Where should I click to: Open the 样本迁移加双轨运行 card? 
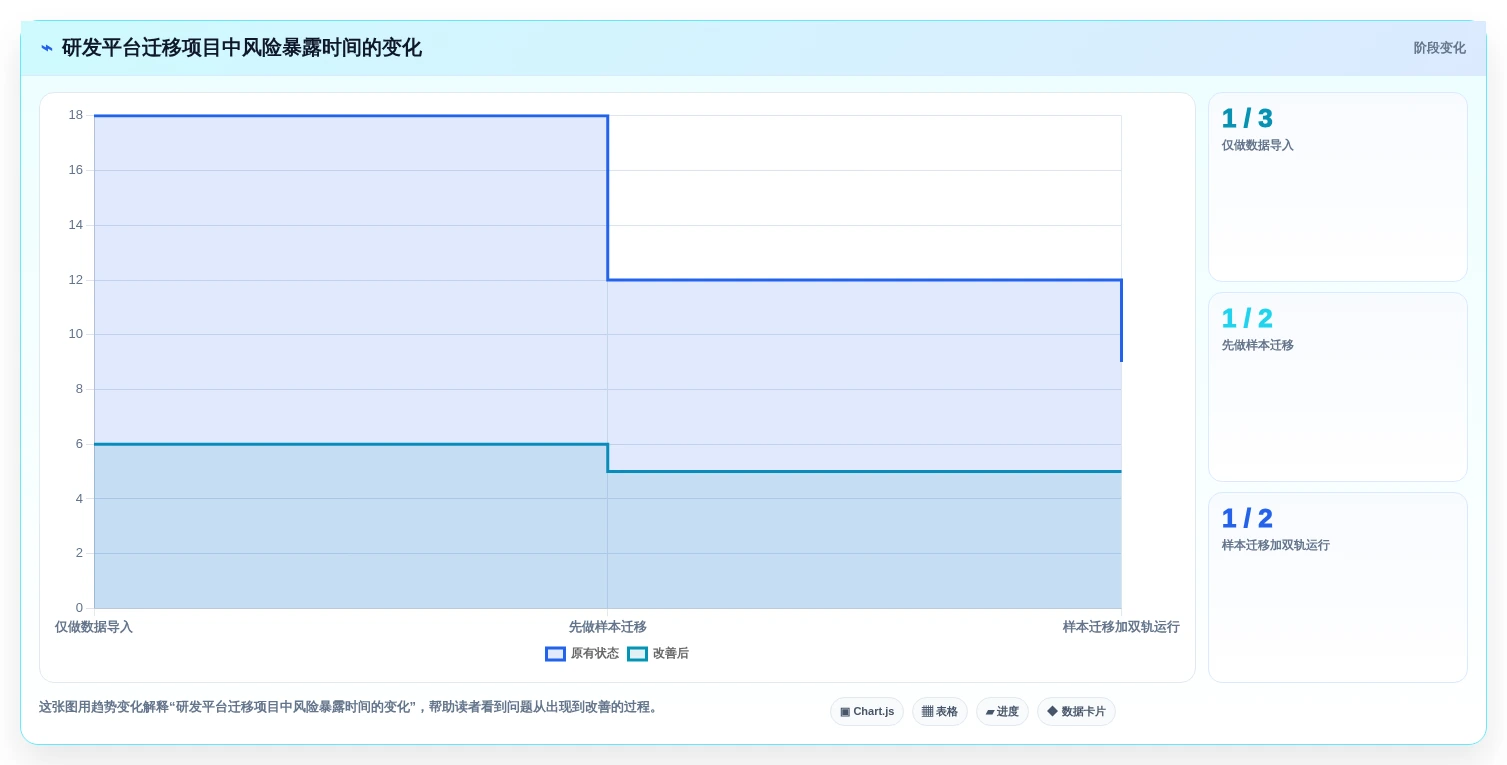click(x=1338, y=587)
